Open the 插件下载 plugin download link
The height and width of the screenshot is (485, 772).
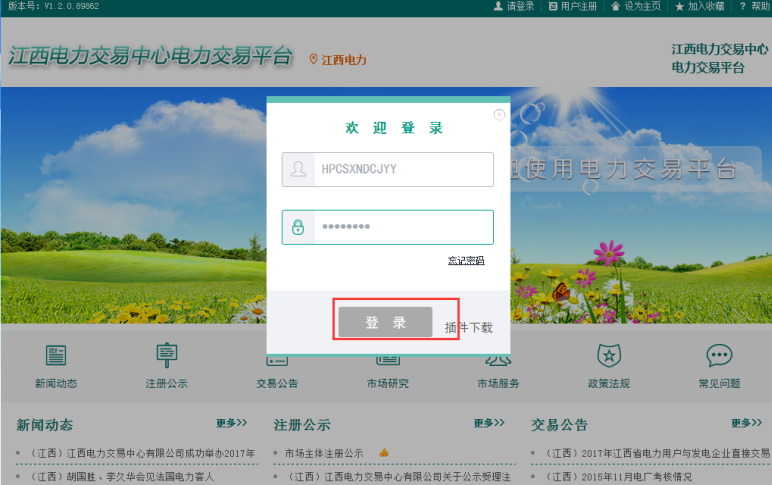click(468, 327)
